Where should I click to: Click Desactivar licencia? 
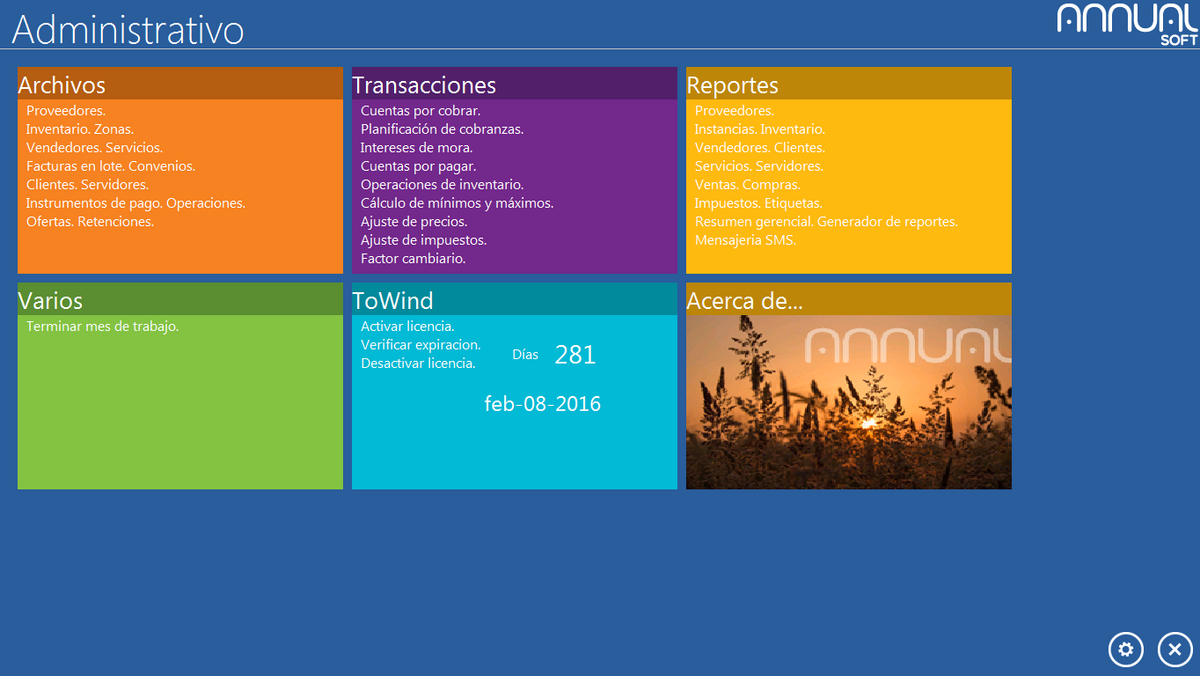click(418, 363)
